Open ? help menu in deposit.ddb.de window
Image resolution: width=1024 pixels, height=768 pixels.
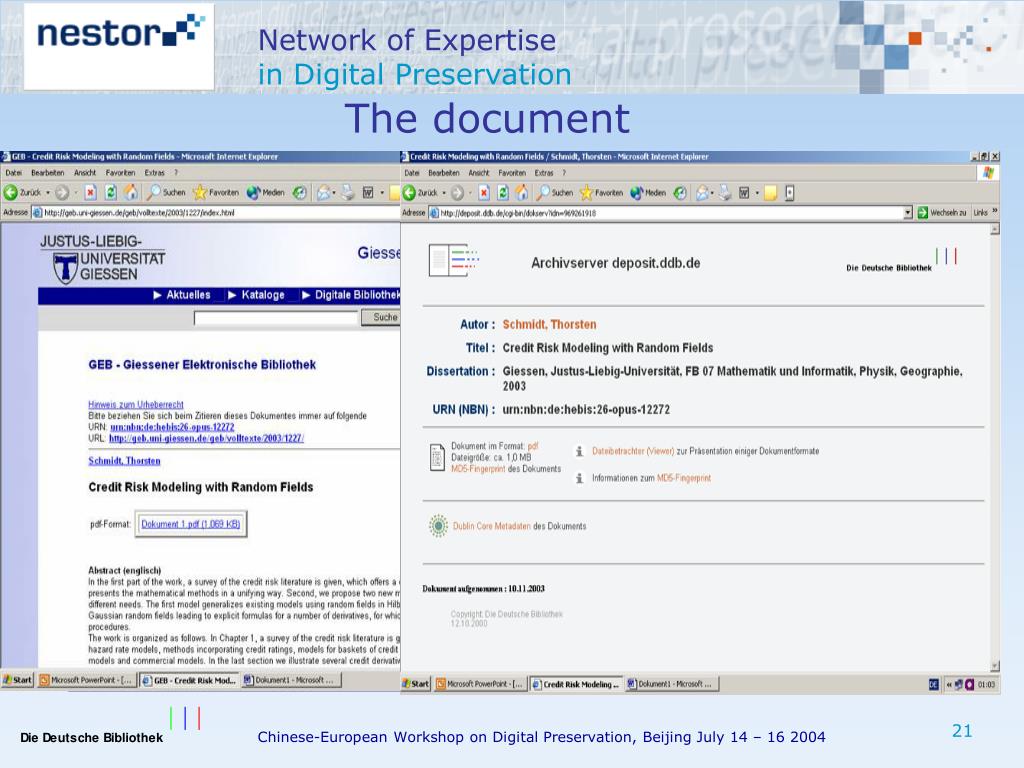(x=564, y=173)
